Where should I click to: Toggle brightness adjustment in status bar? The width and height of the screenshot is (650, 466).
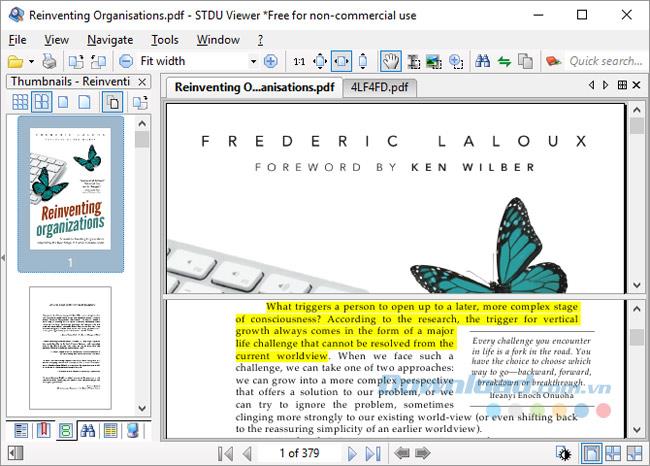(x=564, y=454)
